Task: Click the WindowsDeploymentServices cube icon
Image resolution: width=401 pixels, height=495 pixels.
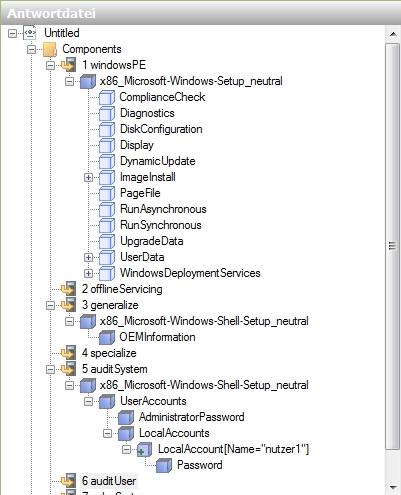Action: click(x=107, y=273)
